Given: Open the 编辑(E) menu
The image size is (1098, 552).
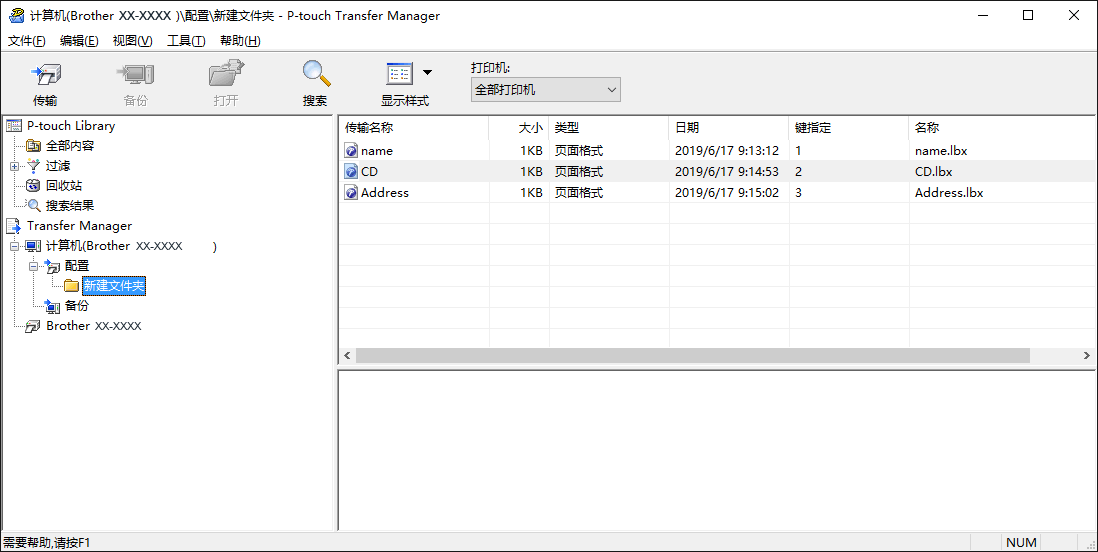Looking at the screenshot, I should click(x=79, y=41).
